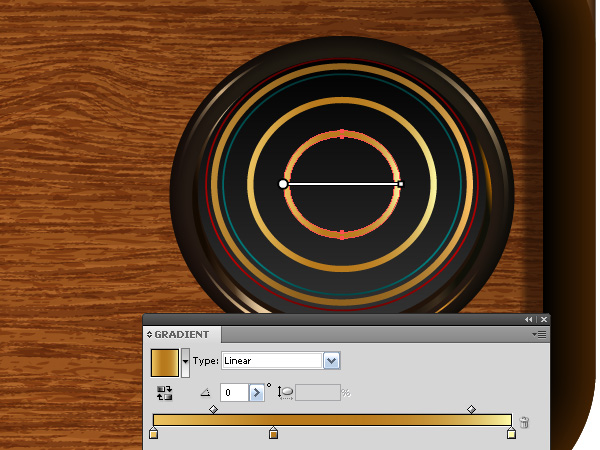Viewport: 600px width, 450px height.
Task: Click the delete stop trash icon
Action: (x=524, y=422)
